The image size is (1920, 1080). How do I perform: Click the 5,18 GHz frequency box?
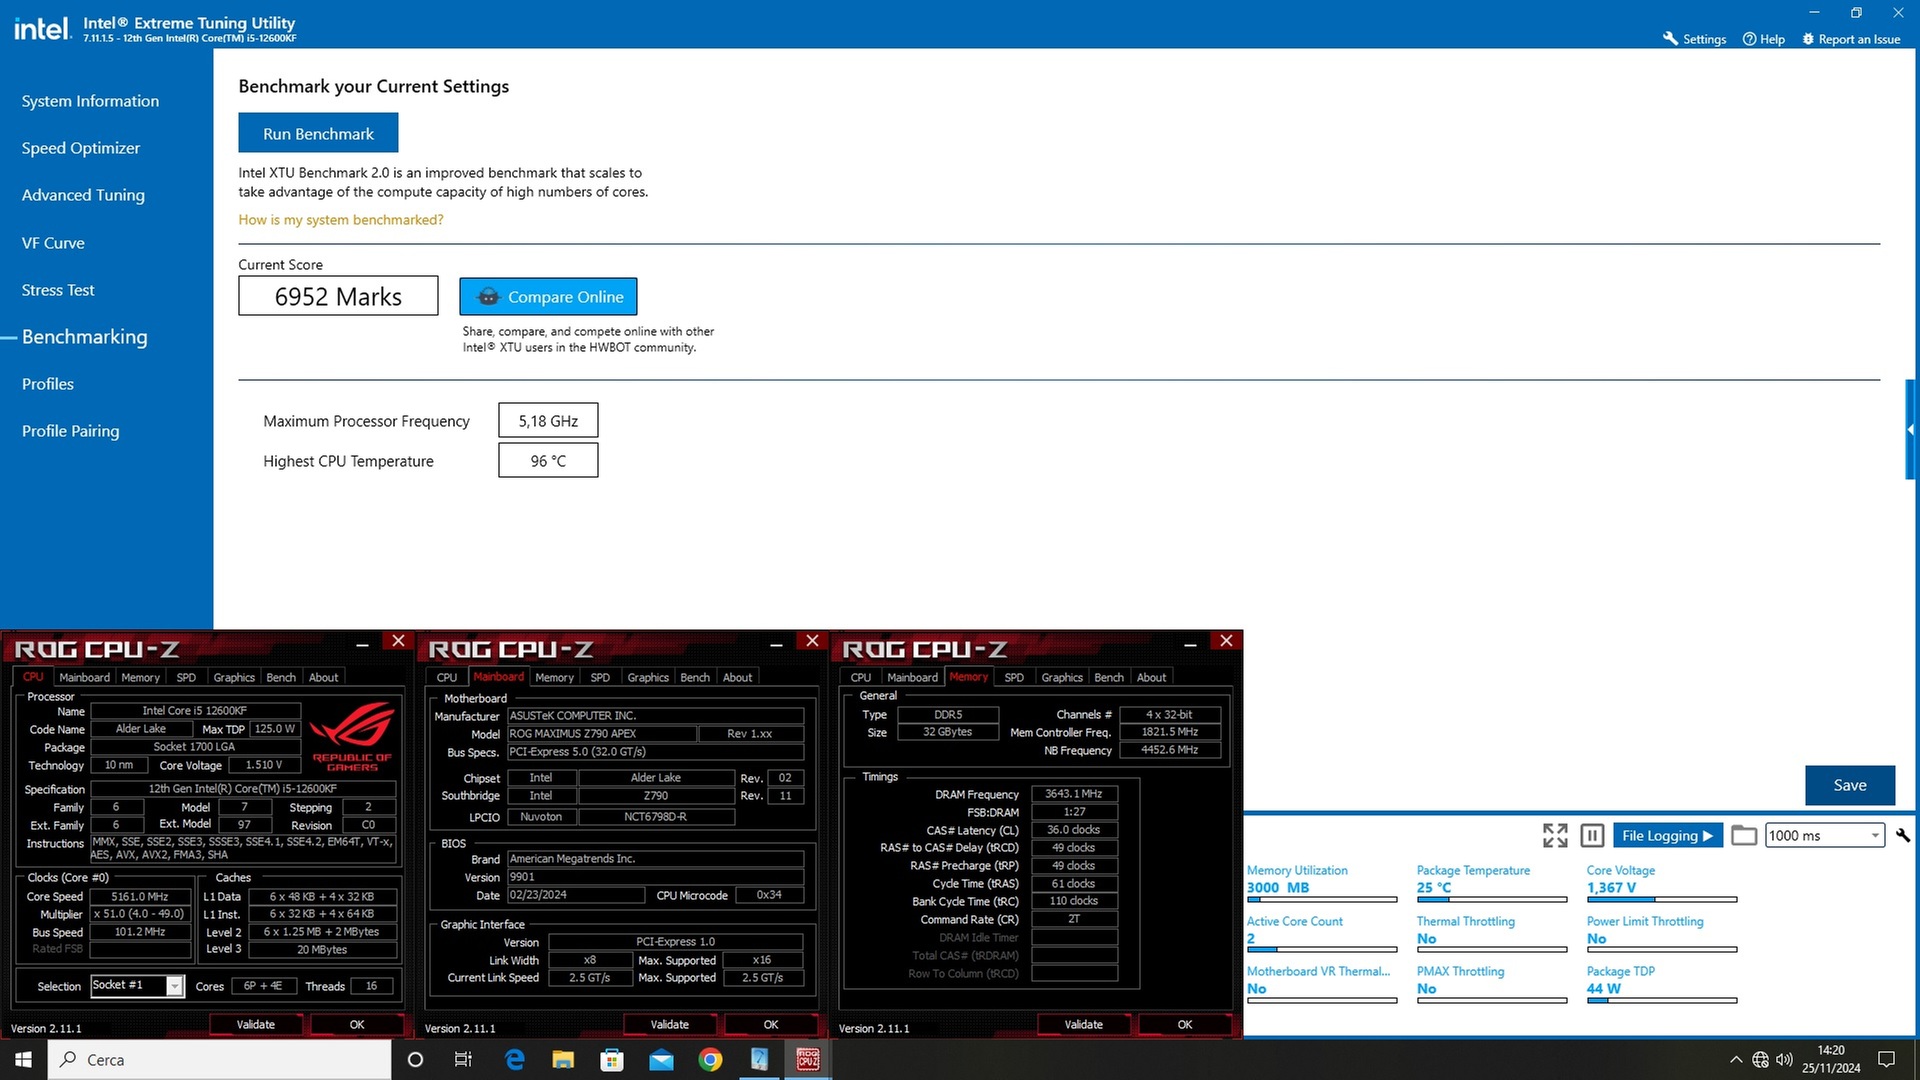click(548, 421)
